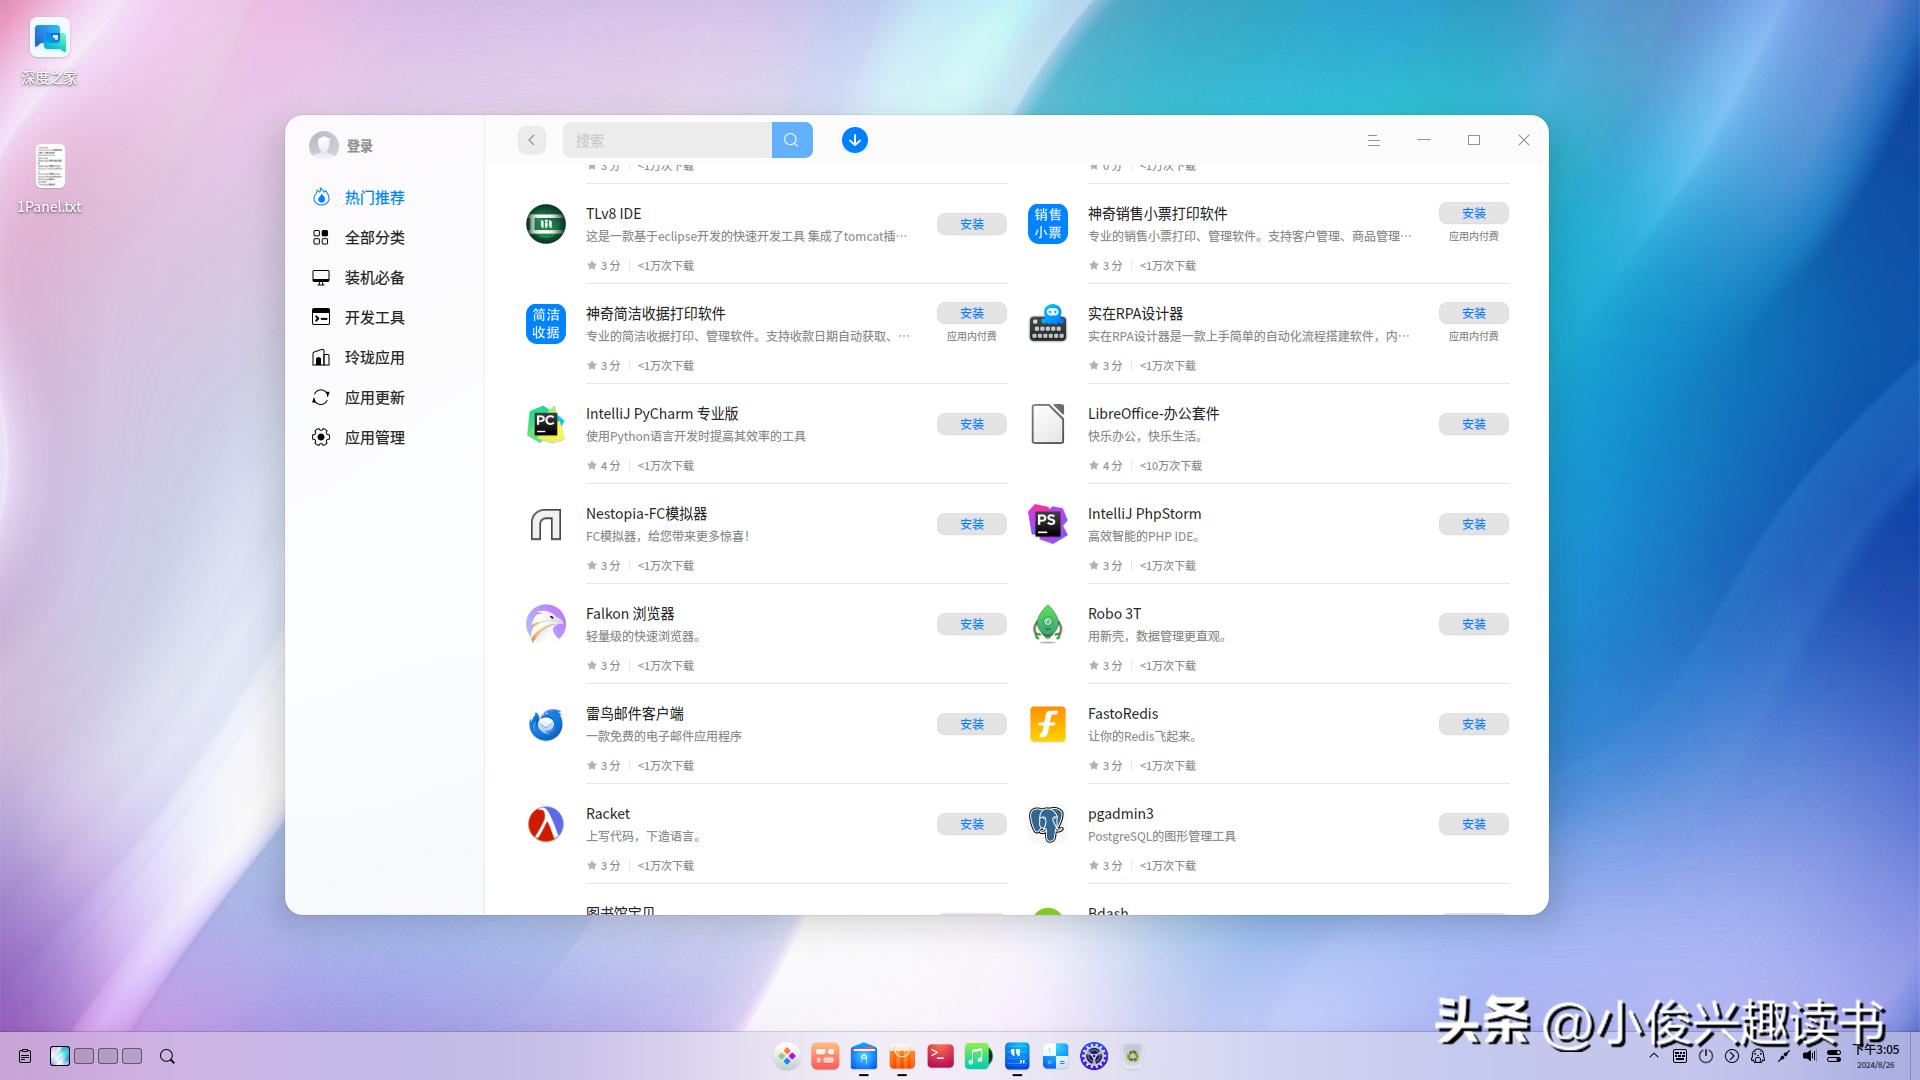1920x1080 pixels.
Task: Go back with the left chevron button
Action: [x=532, y=140]
